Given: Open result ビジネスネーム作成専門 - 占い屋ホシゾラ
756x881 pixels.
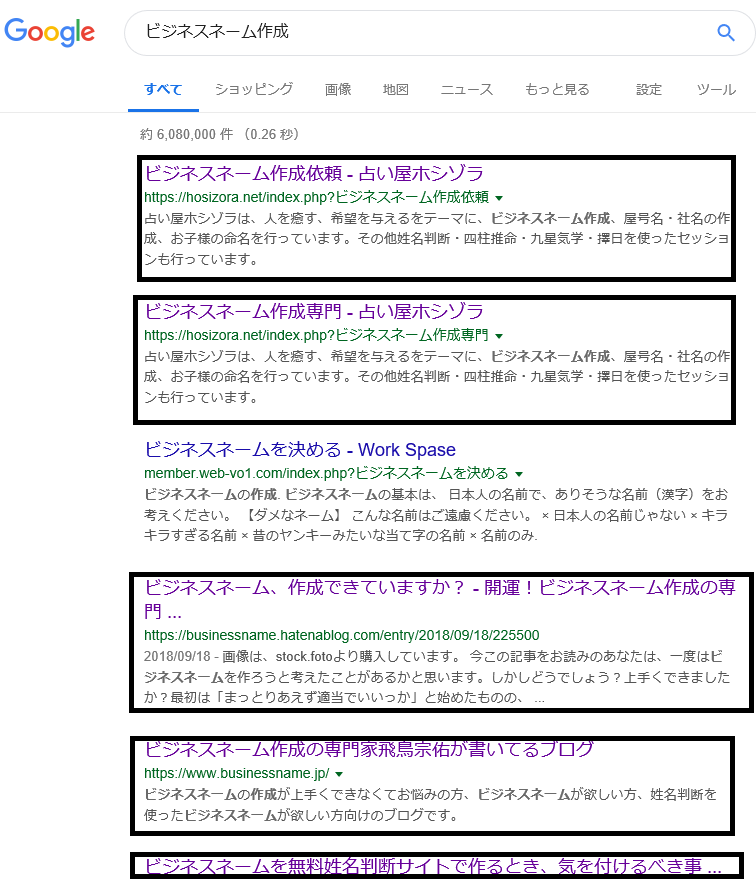Looking at the screenshot, I should point(313,311).
